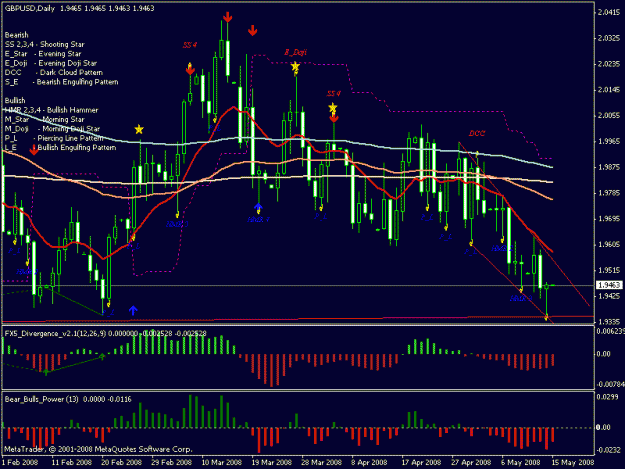625x469 pixels.
Task: Click the 'HMR 2,3,4 - Bullish Hammer' legend line
Action: point(51,110)
